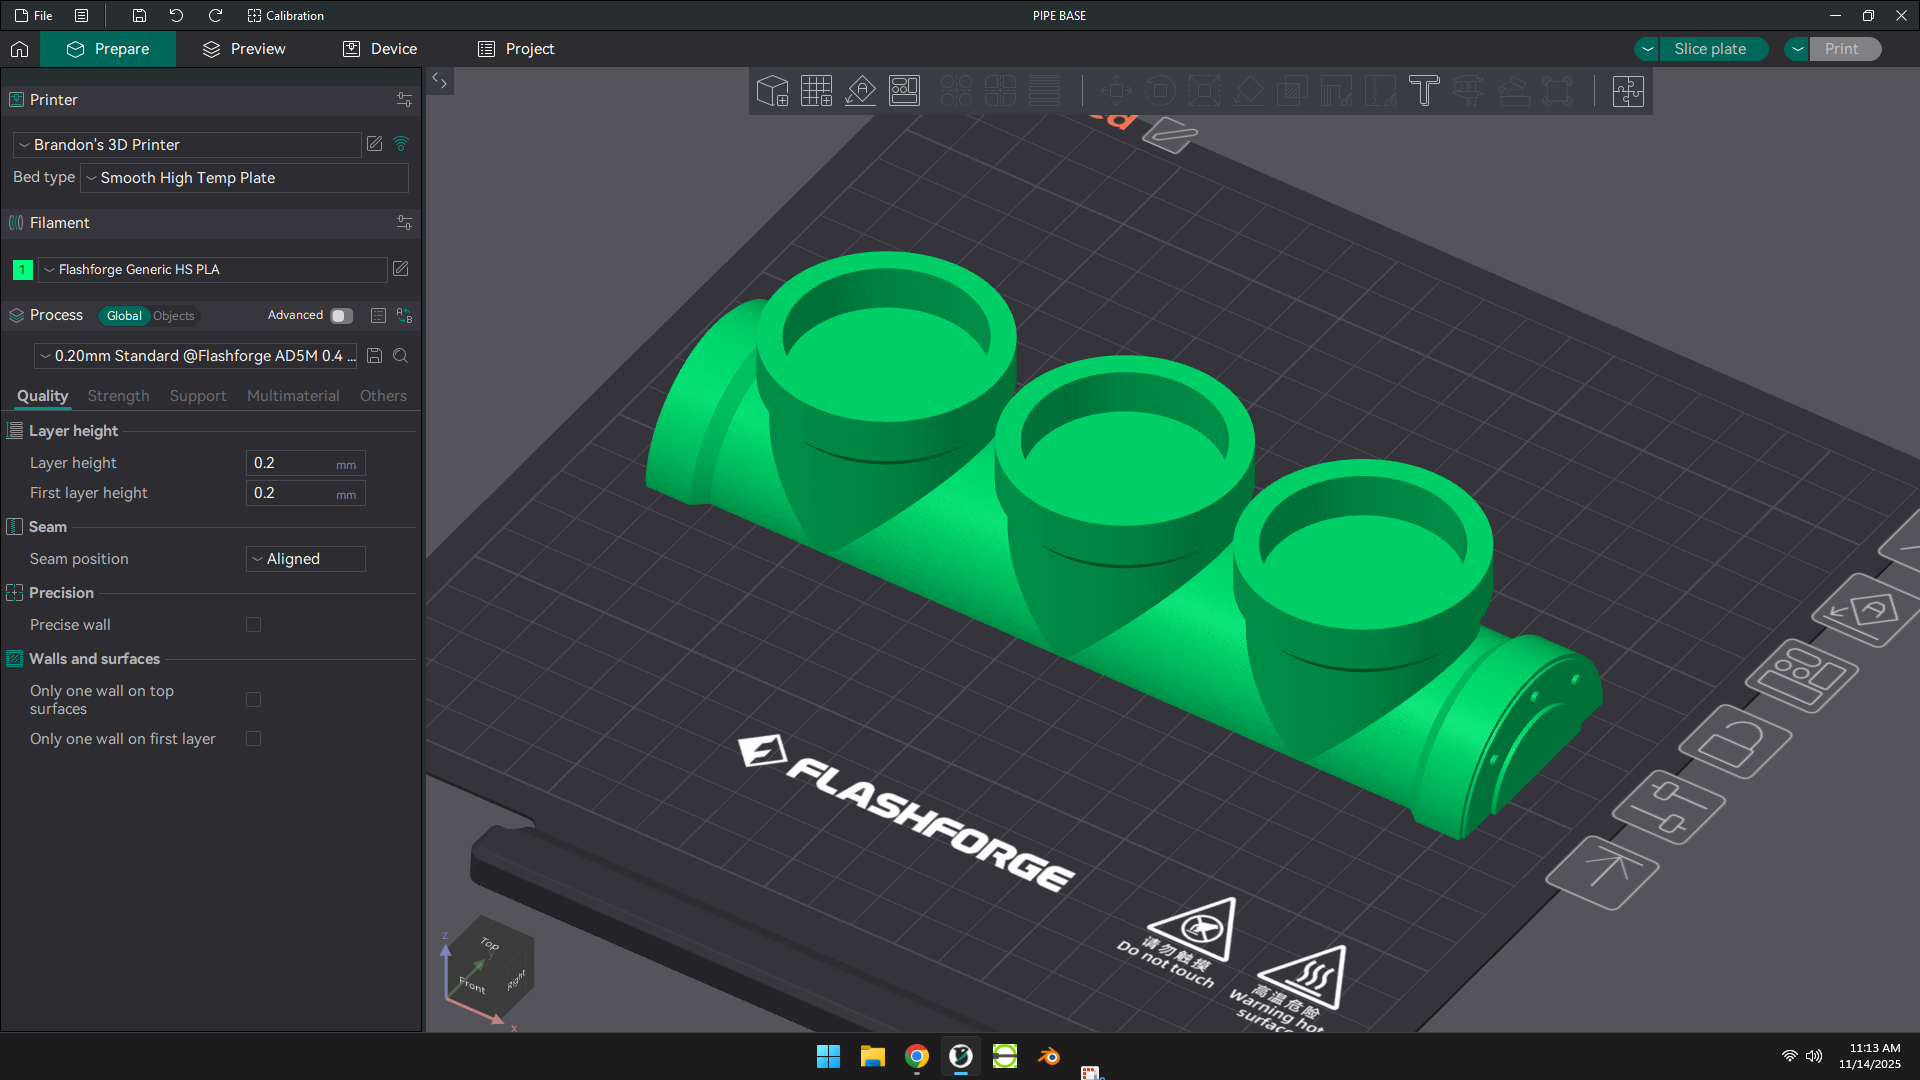Open the Calibration menu

click(x=285, y=16)
